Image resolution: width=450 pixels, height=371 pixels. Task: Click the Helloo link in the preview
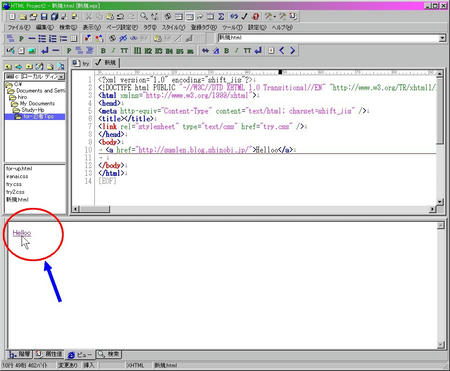point(22,233)
